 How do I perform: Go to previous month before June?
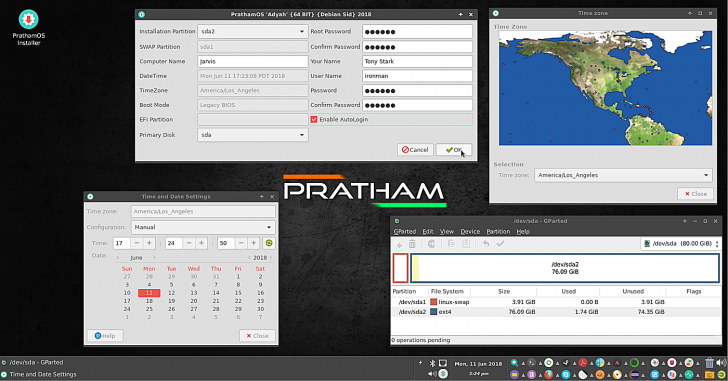[x=118, y=258]
